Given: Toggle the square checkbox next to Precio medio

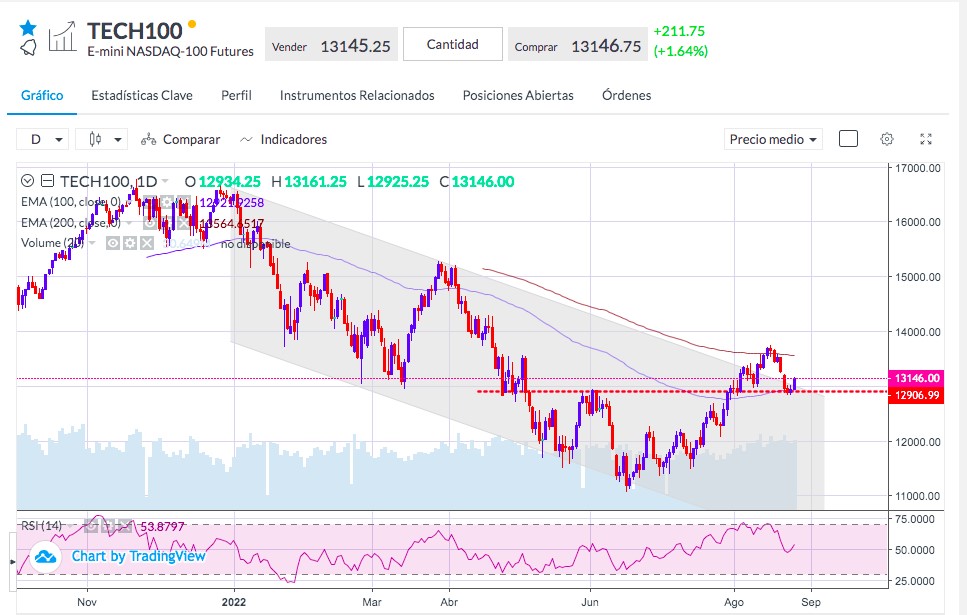Looking at the screenshot, I should point(848,139).
